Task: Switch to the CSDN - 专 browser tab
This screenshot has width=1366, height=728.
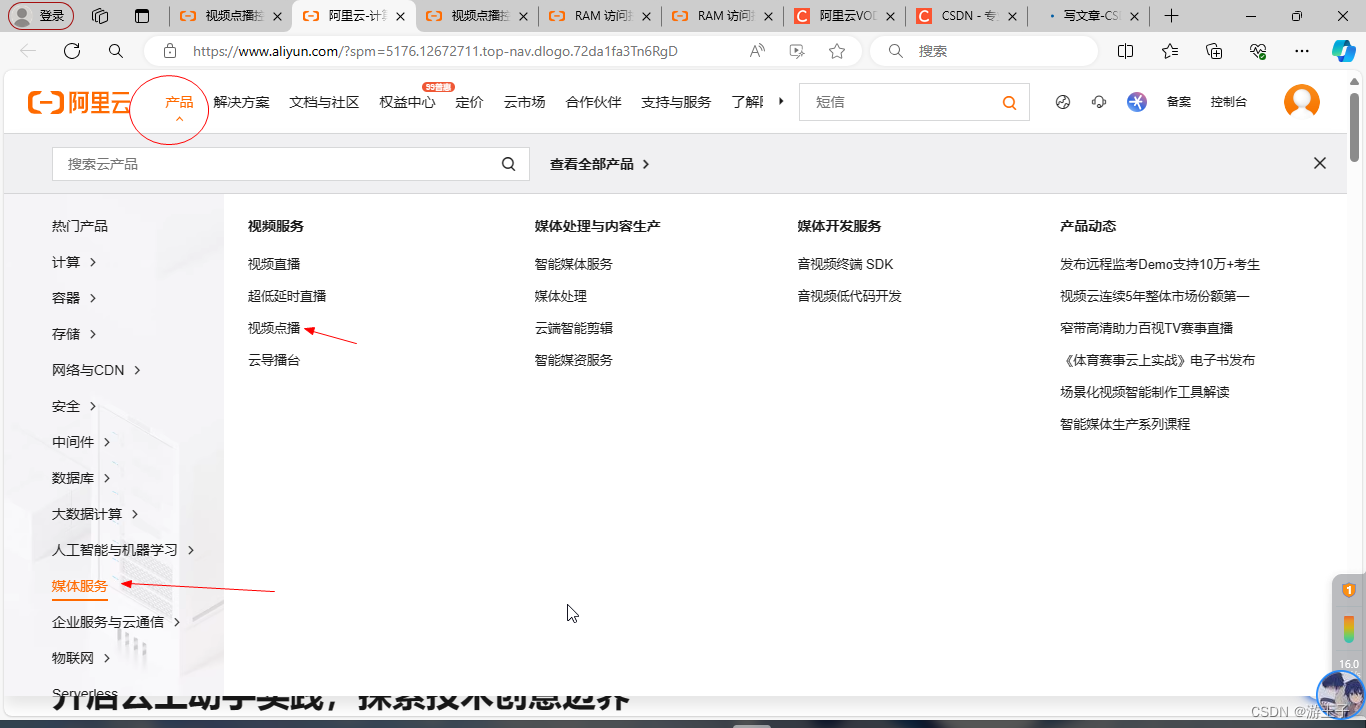Action: [966, 16]
